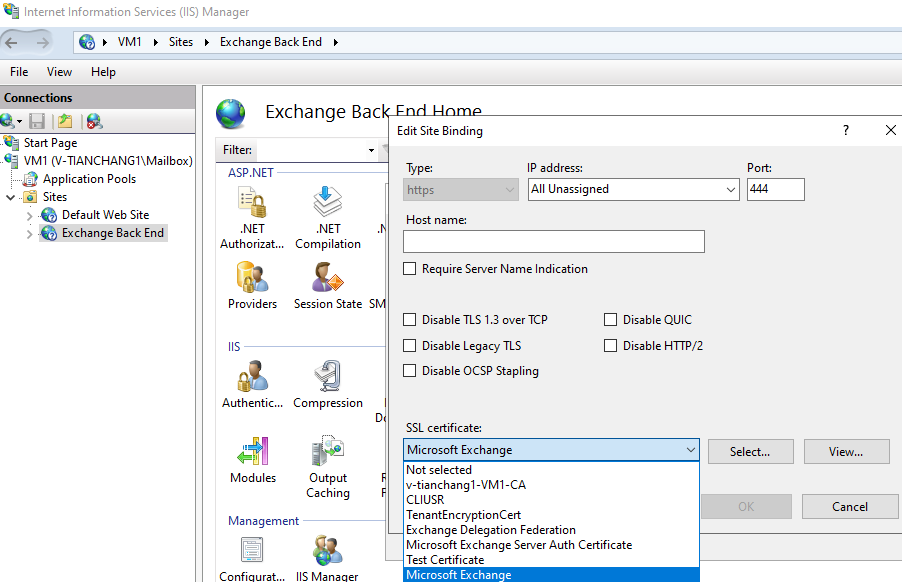This screenshot has height=582, width=902.
Task: Open the .NET Authorization feature icon
Action: pos(252,203)
